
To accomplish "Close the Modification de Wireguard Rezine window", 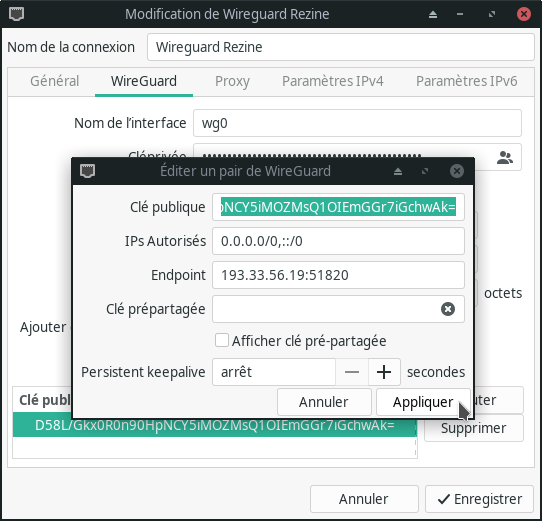I will [x=524, y=14].
